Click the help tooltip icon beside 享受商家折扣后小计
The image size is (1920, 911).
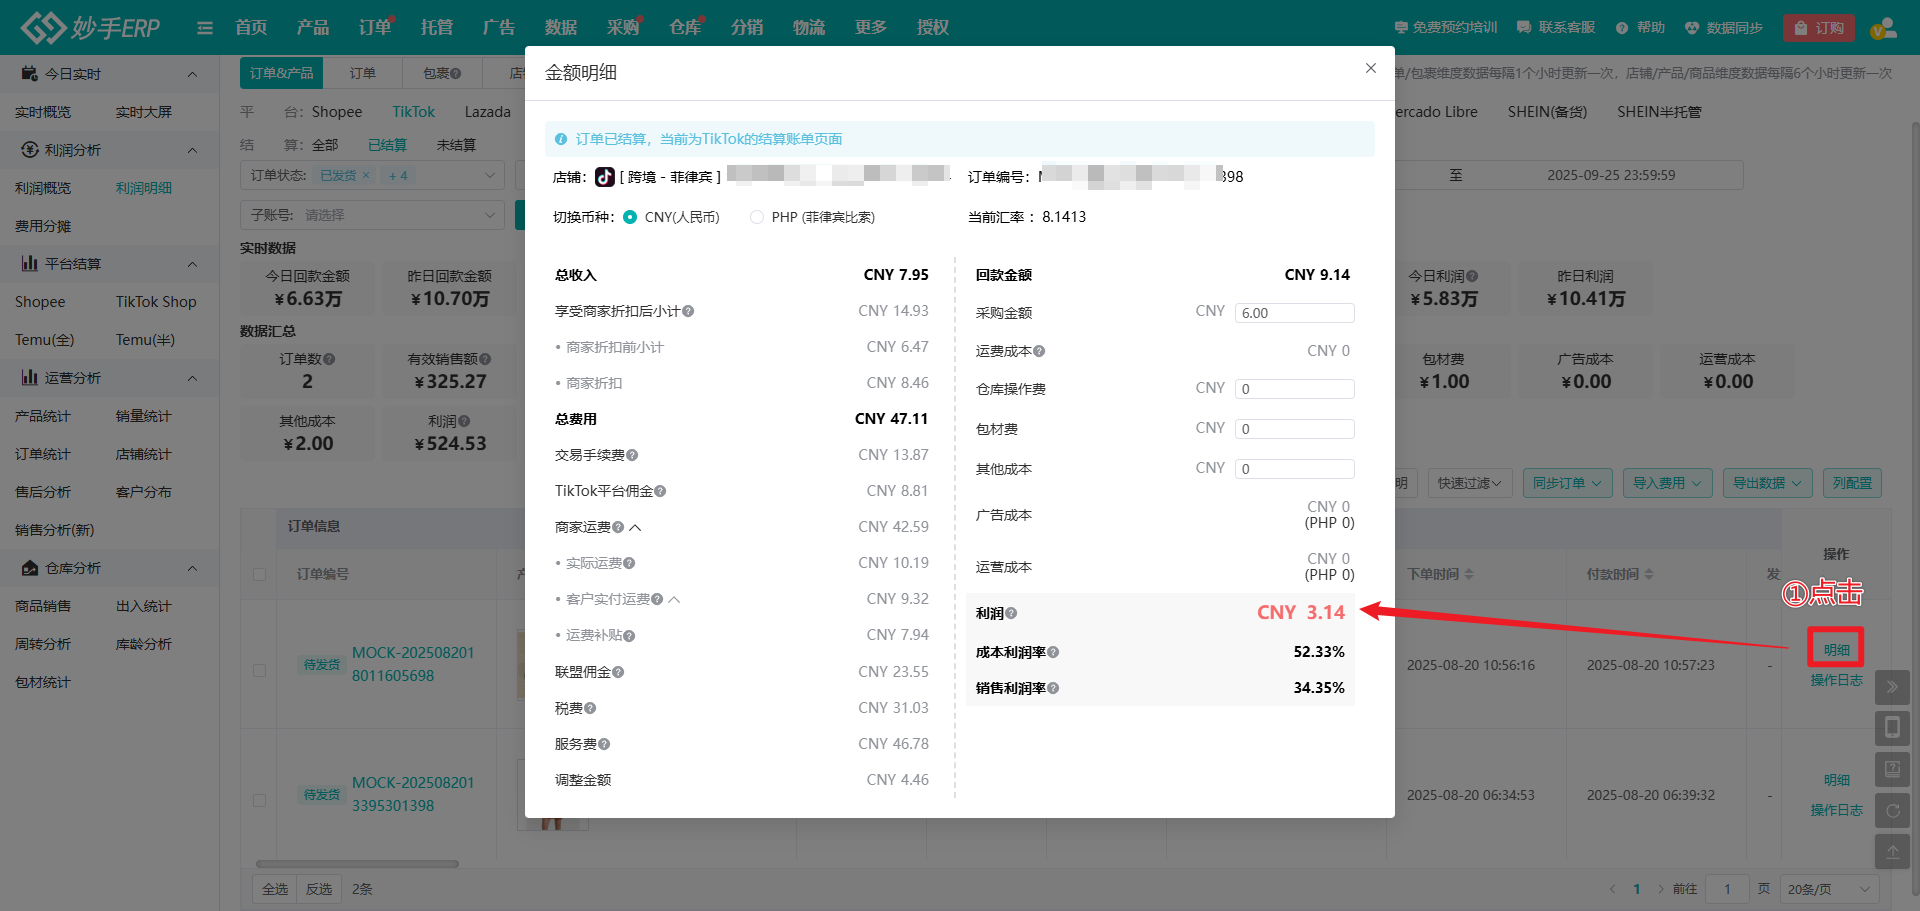[x=688, y=311]
